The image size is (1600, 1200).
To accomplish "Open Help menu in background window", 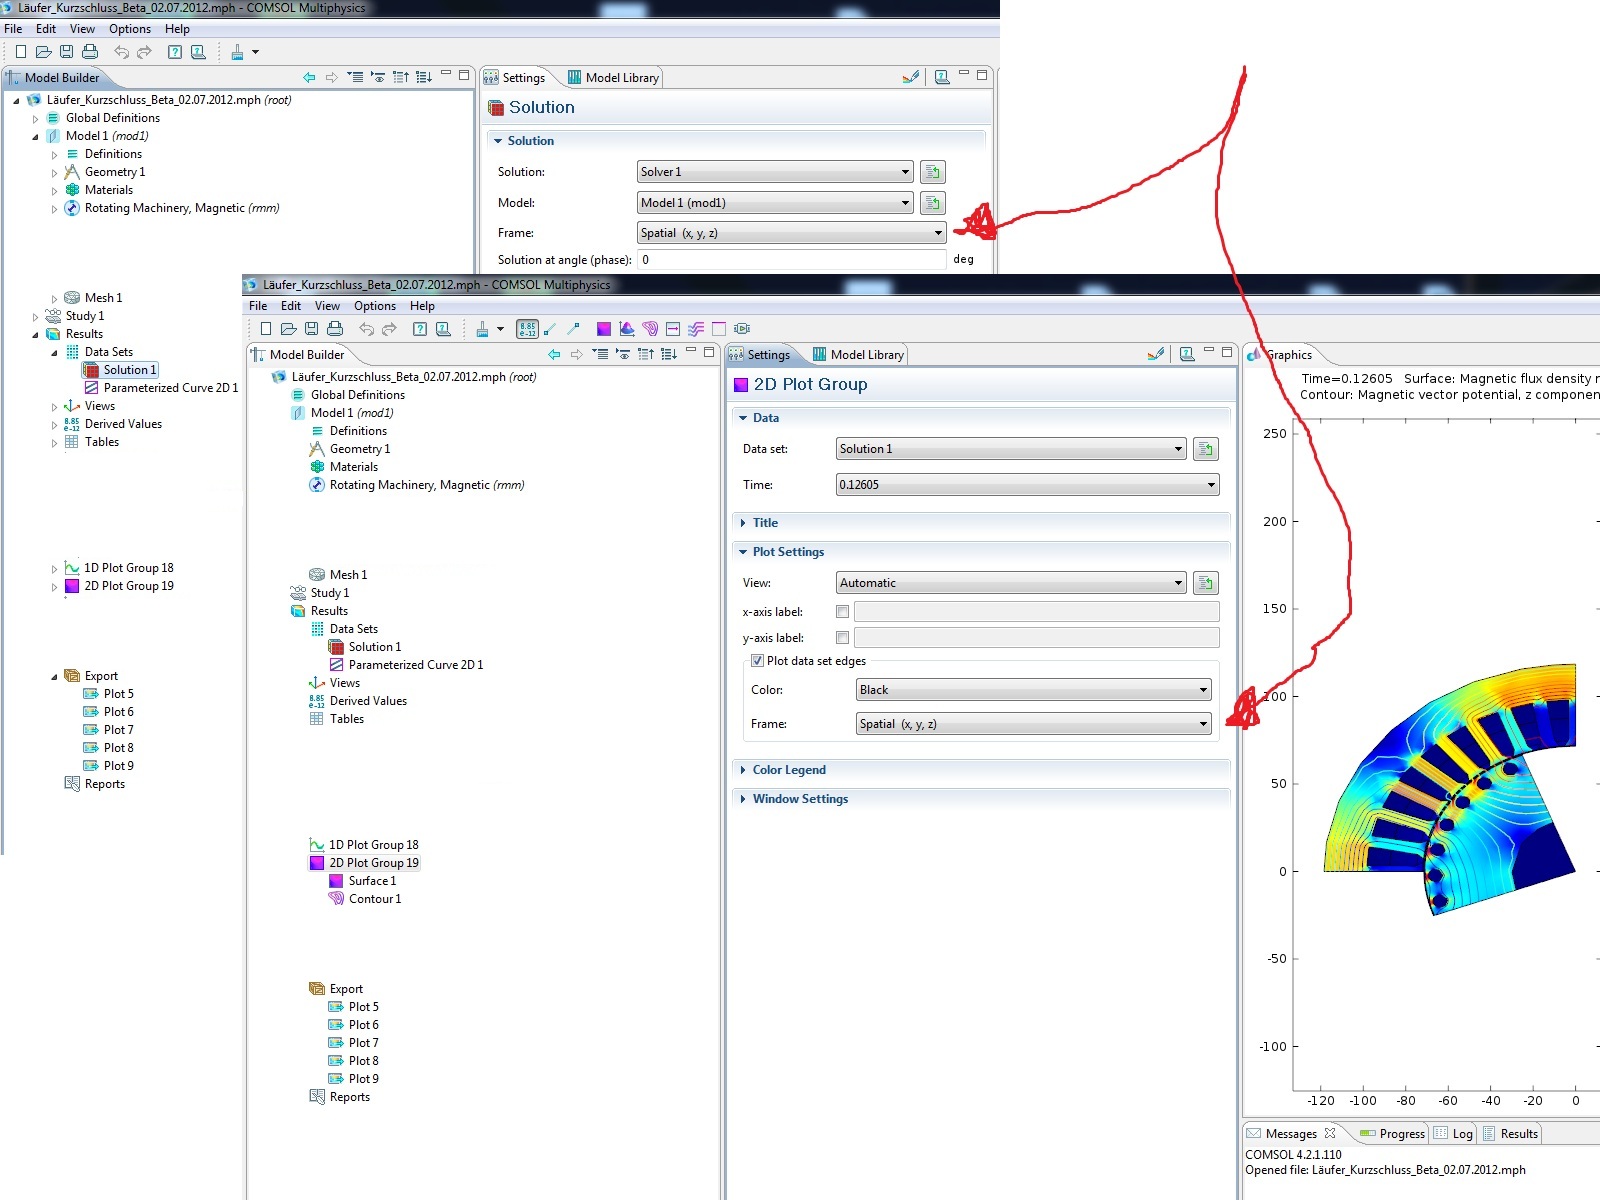I will coord(177,29).
